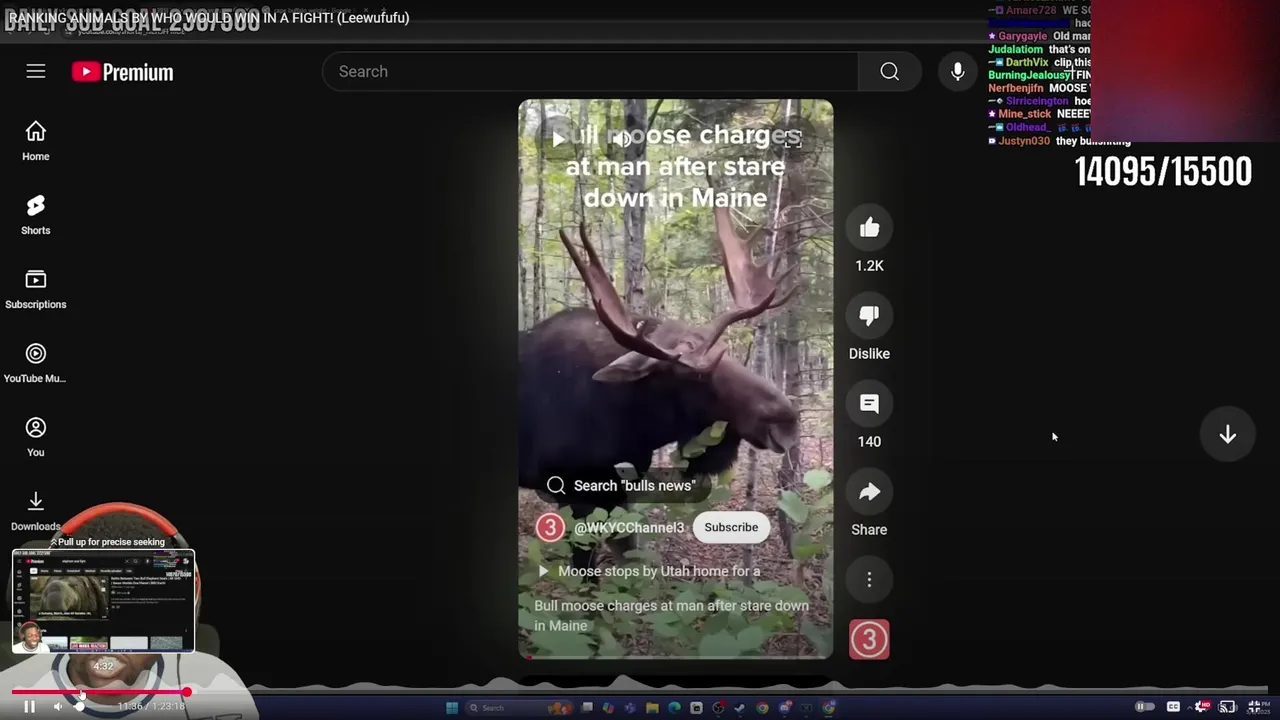The image size is (1280, 720).
Task: Click the sub goal counter 14095/15500
Action: point(1163,172)
